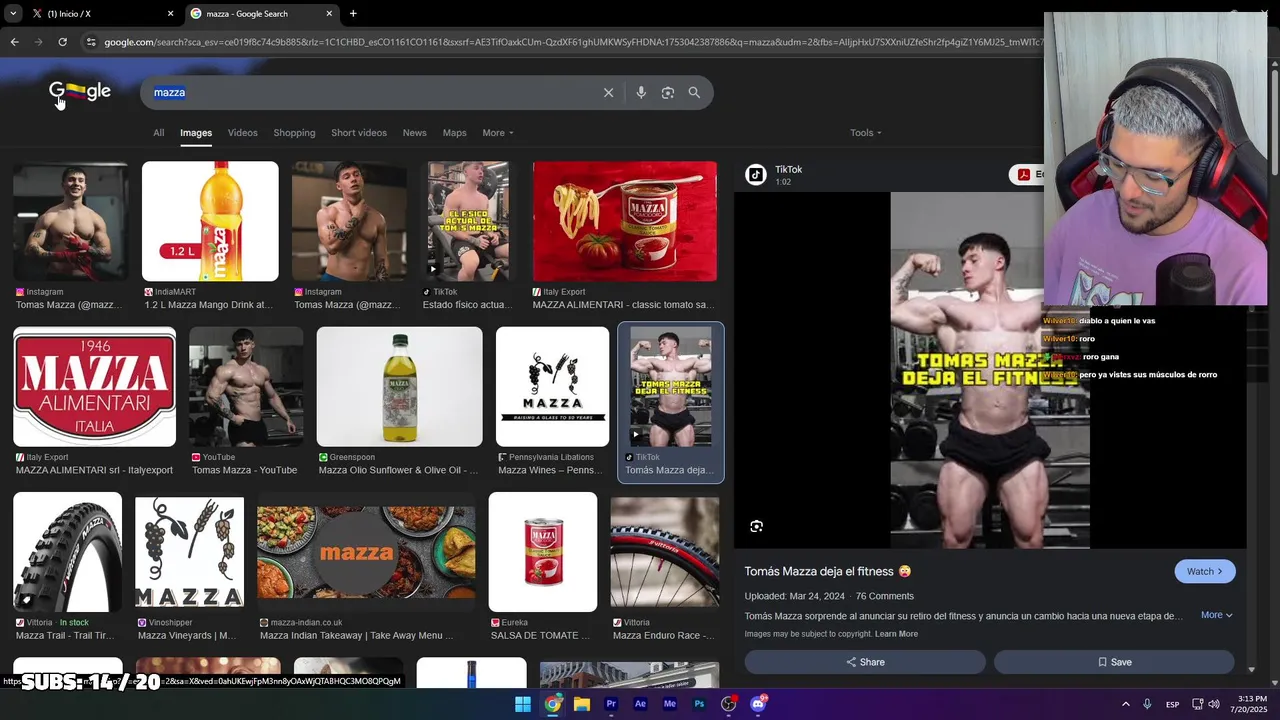Submit search with the magnifier icon
Screen dimensions: 1280x720
[x=694, y=92]
